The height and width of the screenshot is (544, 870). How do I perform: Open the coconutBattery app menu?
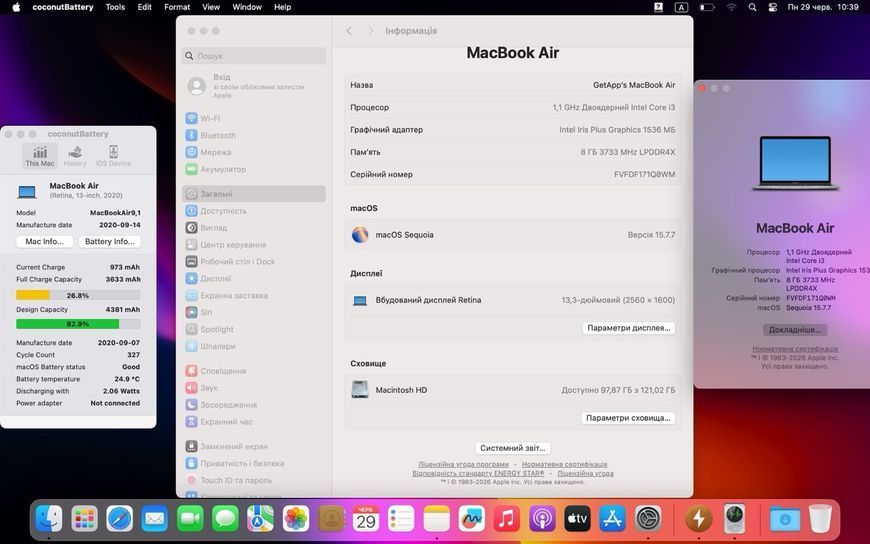63,7
